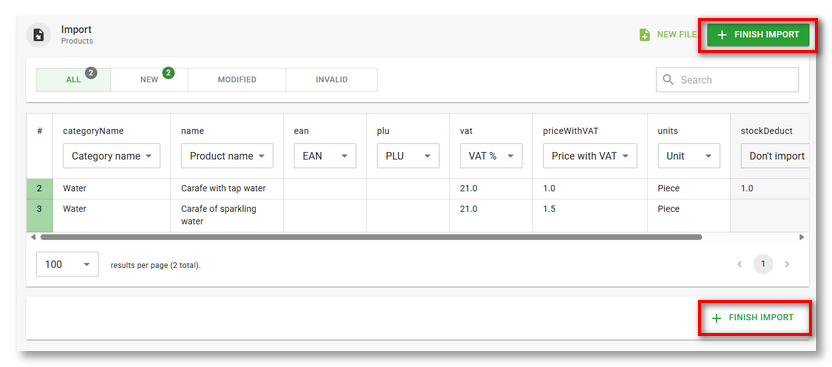Image resolution: width=832 pixels, height=367 pixels.
Task: Open the Category name mapping dropdown
Action: pyautogui.click(x=111, y=156)
